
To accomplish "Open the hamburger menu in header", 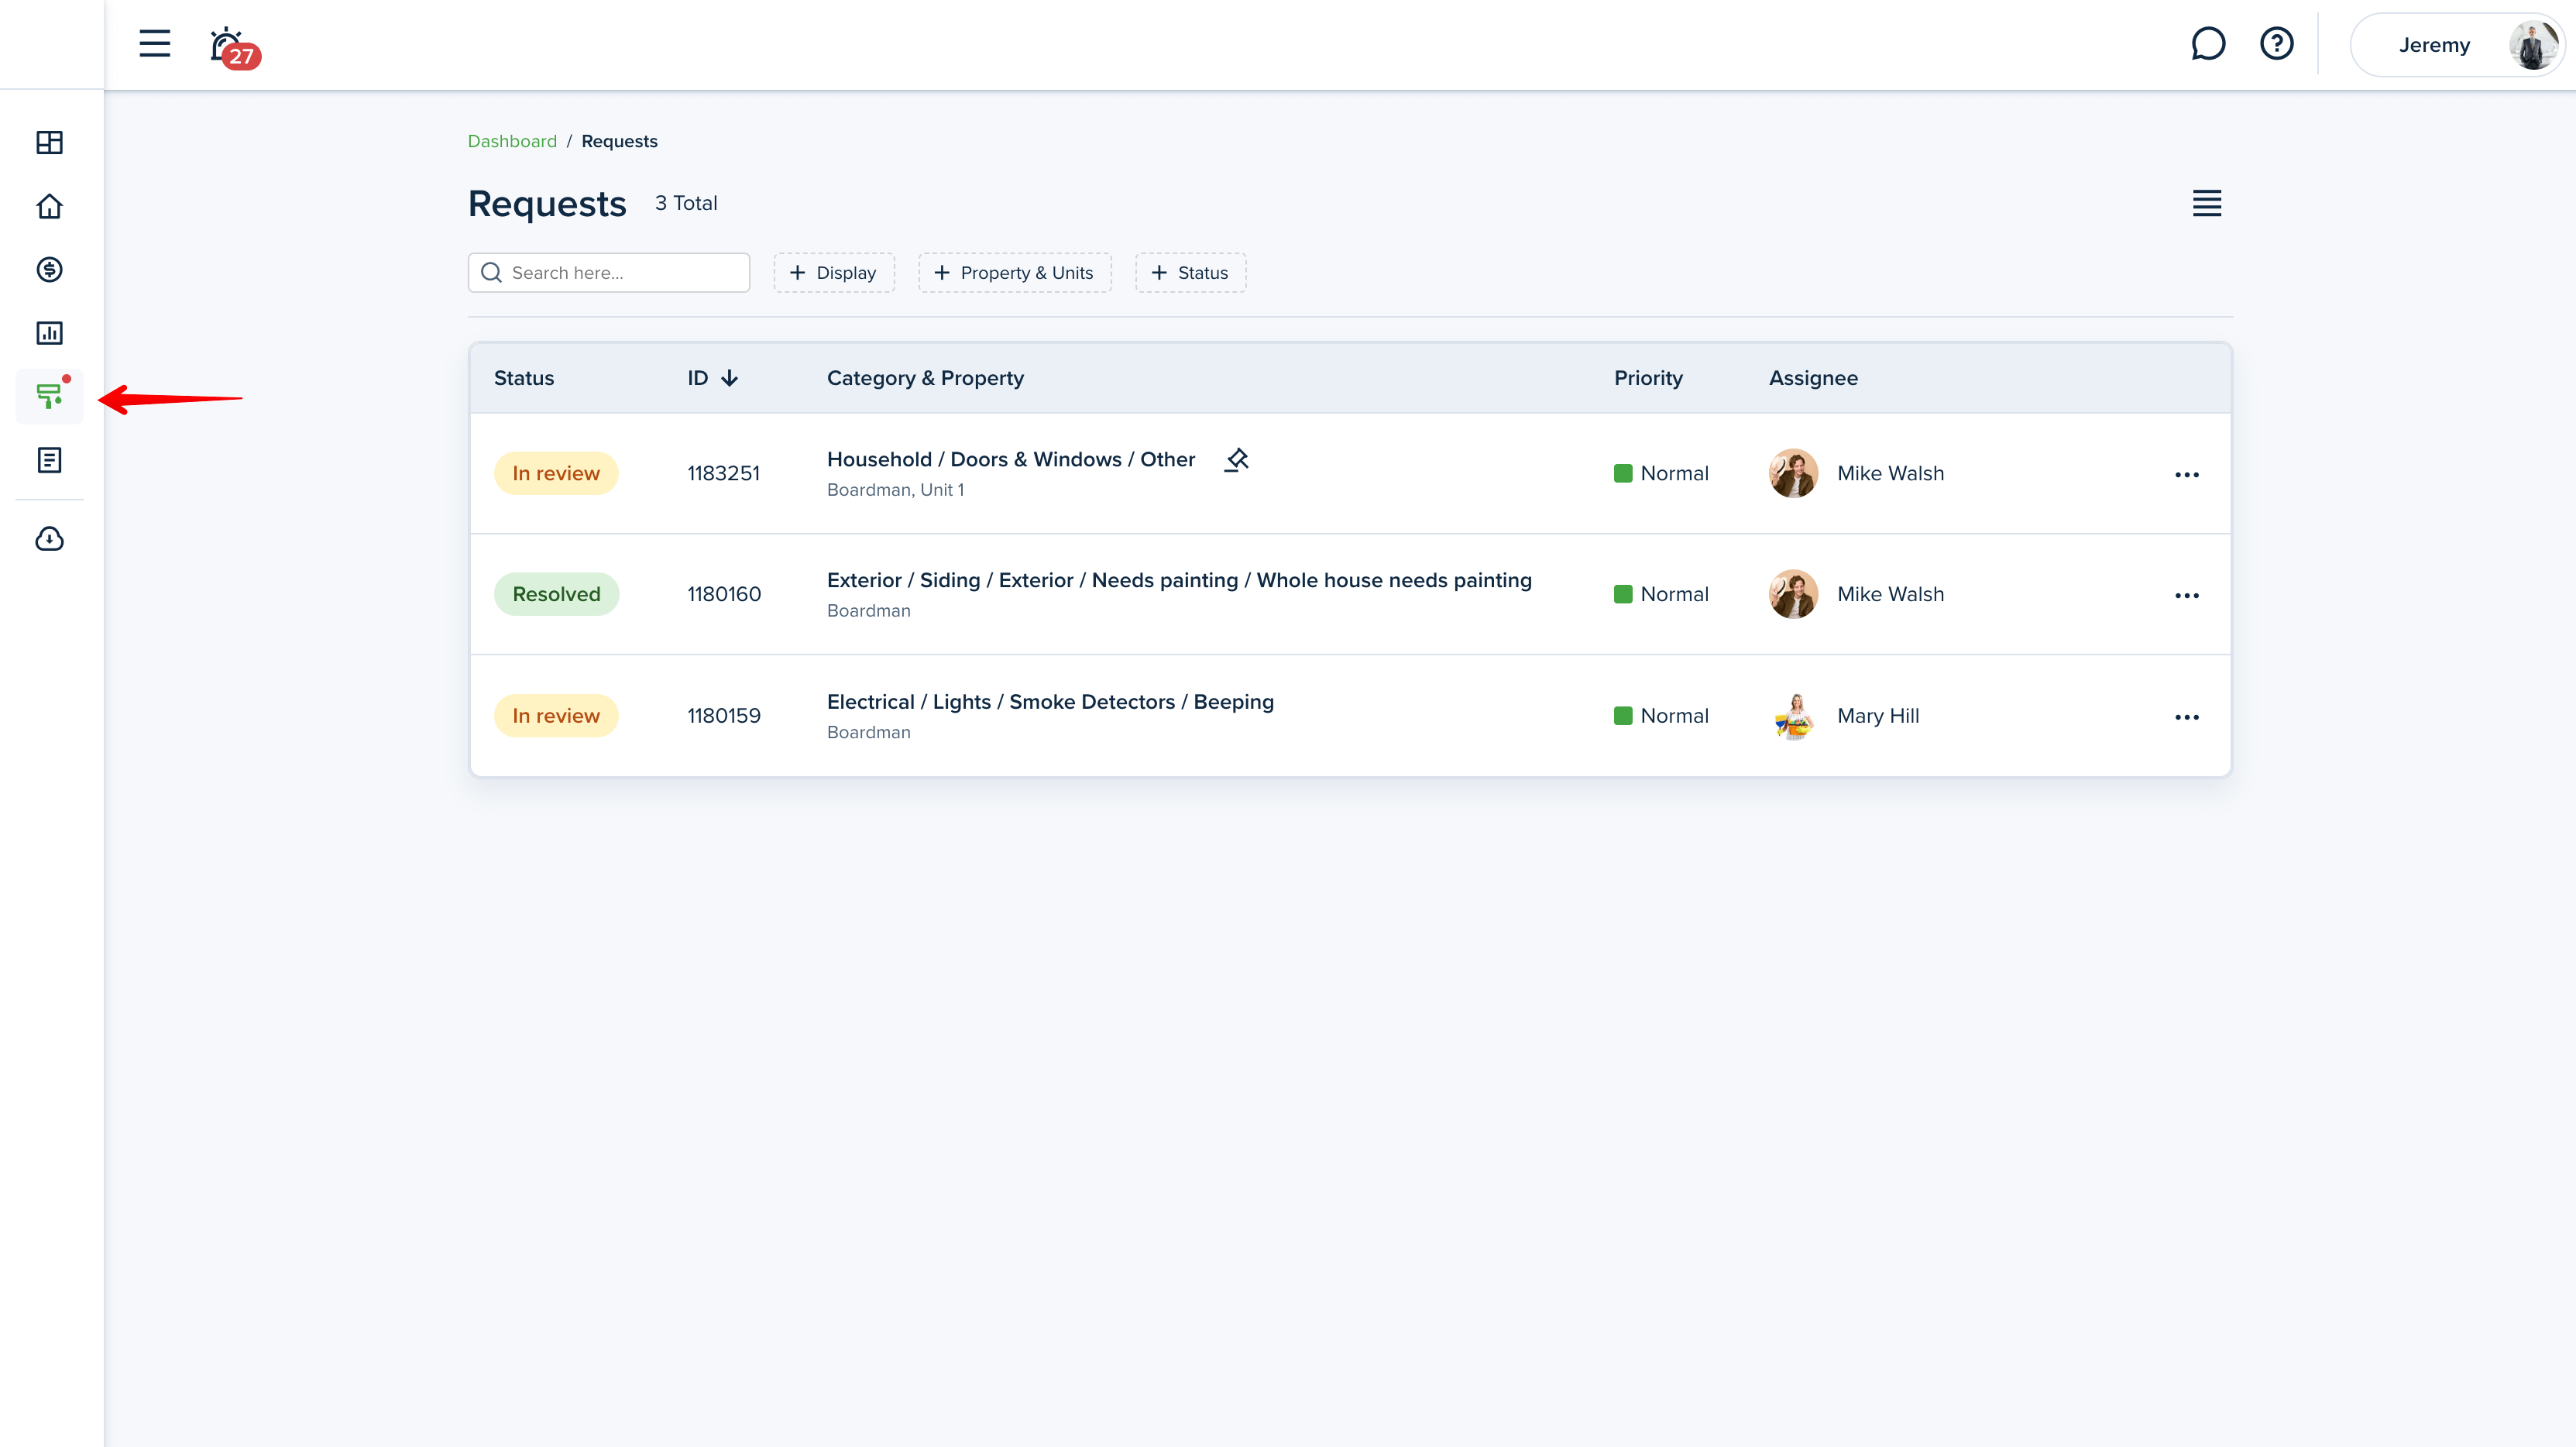I will coord(154,44).
